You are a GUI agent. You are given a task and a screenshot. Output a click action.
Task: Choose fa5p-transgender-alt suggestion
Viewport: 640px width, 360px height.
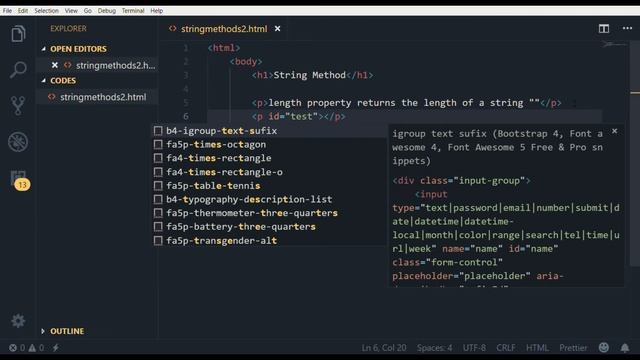(269, 240)
